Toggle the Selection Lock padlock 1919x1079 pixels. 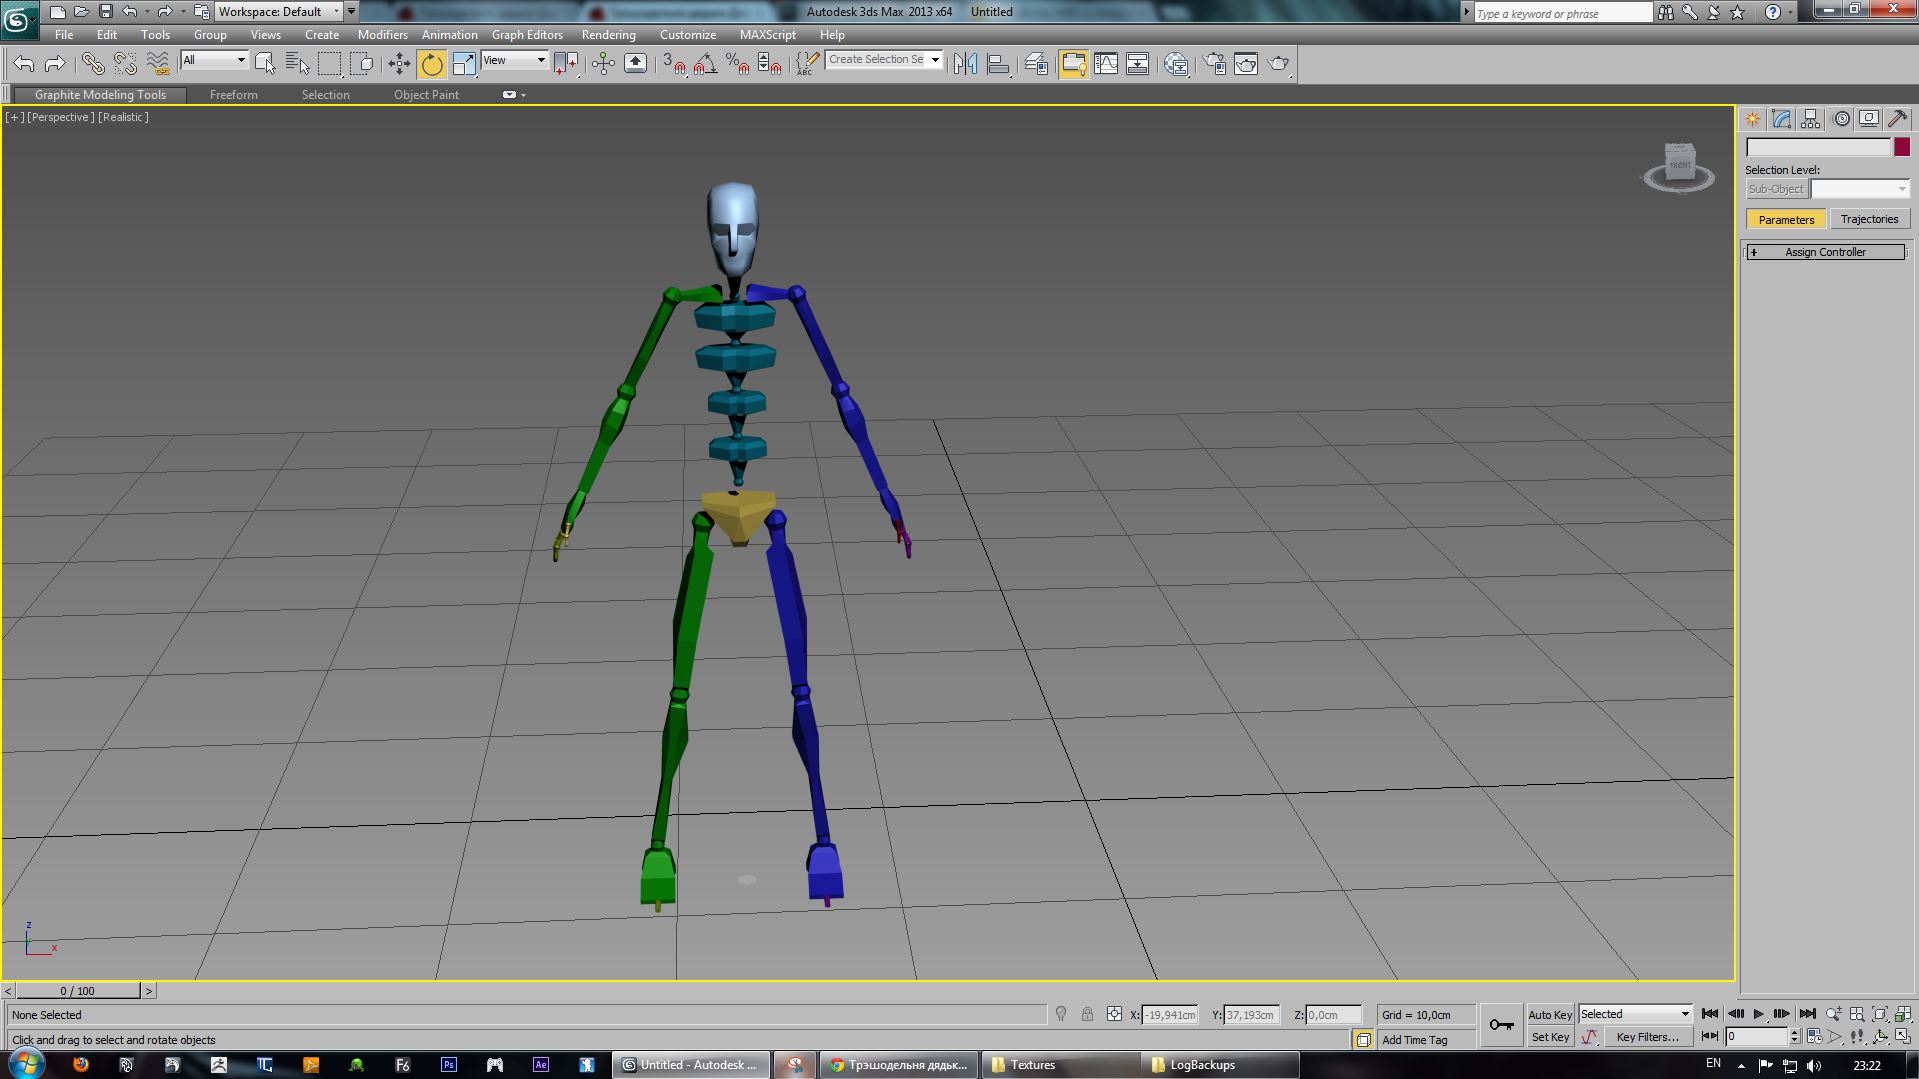[x=1087, y=1014]
